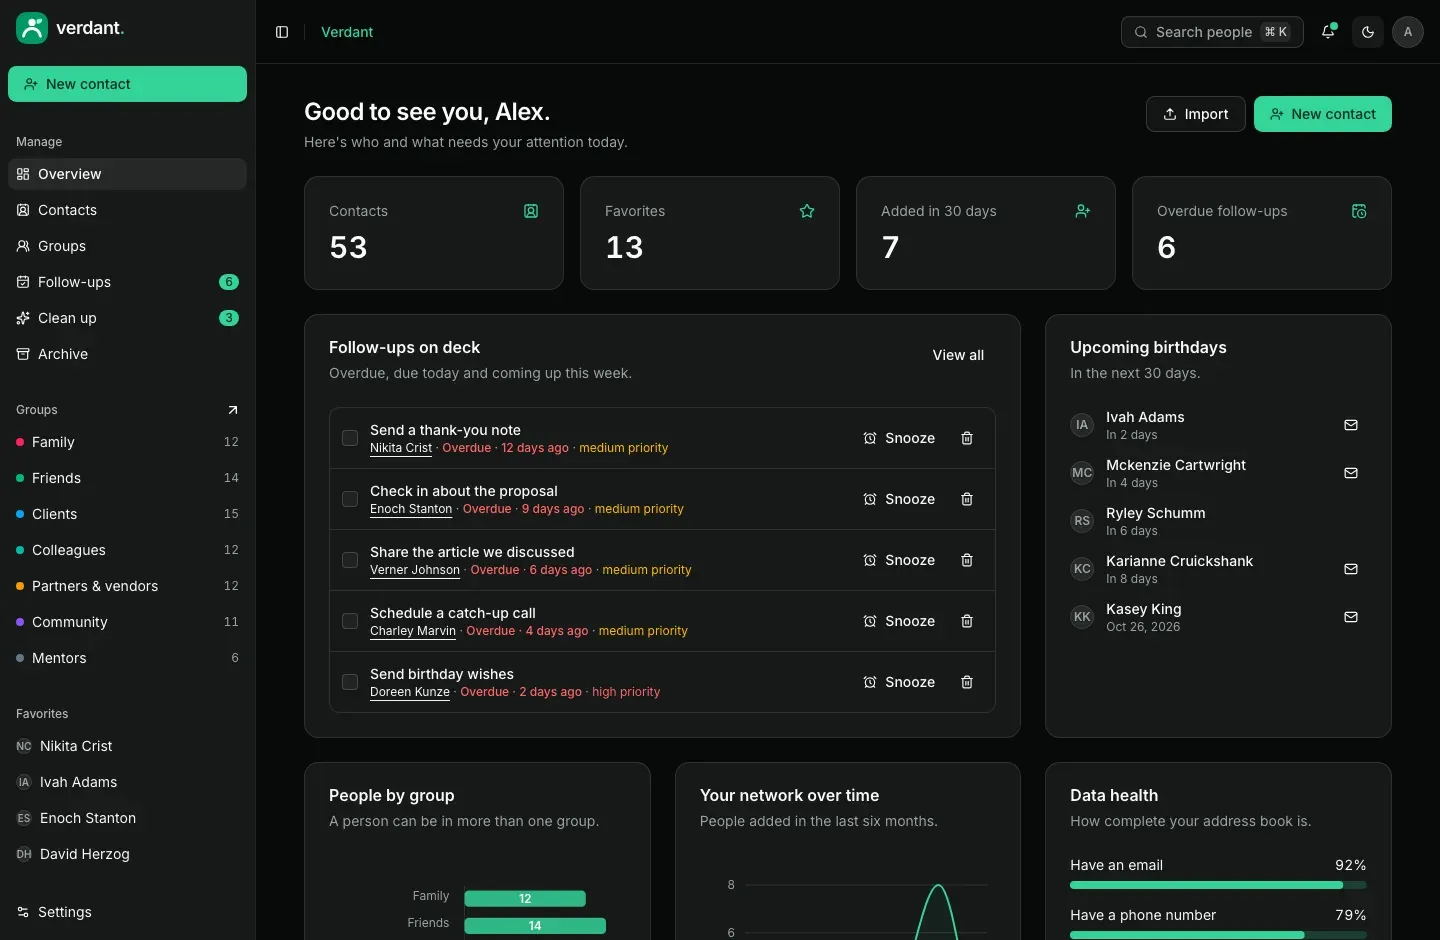Open Charley Marvin contact link
The height and width of the screenshot is (940, 1440).
[413, 631]
